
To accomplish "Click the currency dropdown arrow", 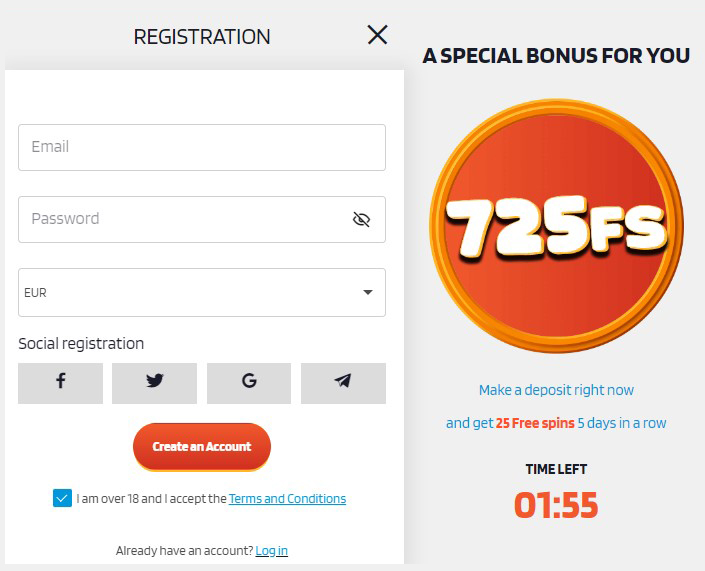I will pos(367,293).
